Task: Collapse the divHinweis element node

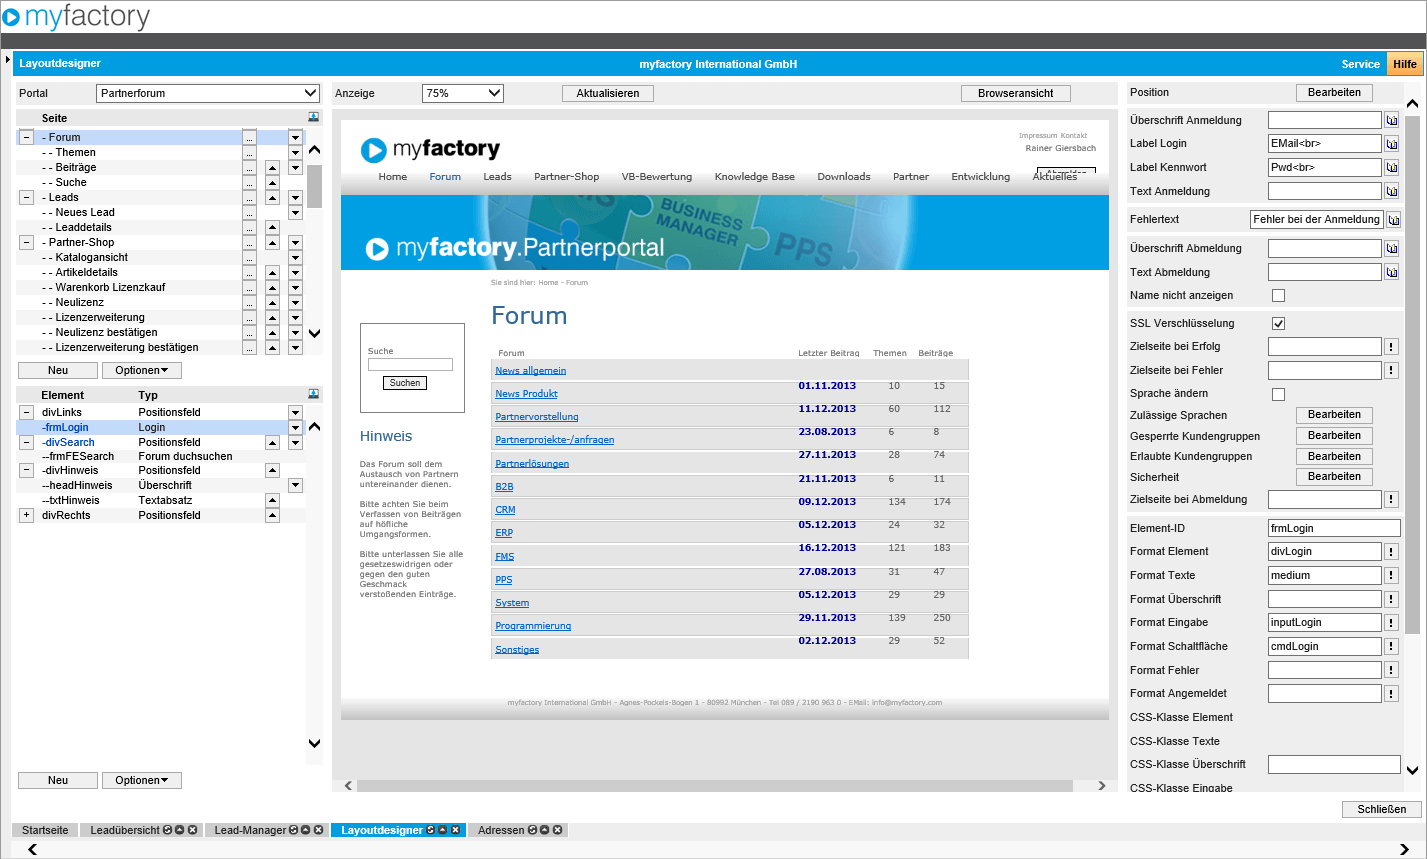Action: (x=26, y=470)
